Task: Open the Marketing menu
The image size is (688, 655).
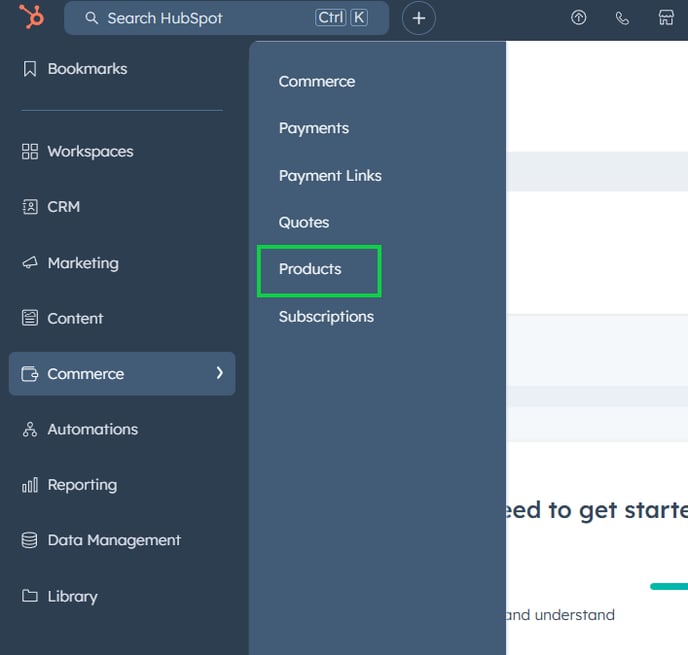Action: click(x=83, y=263)
